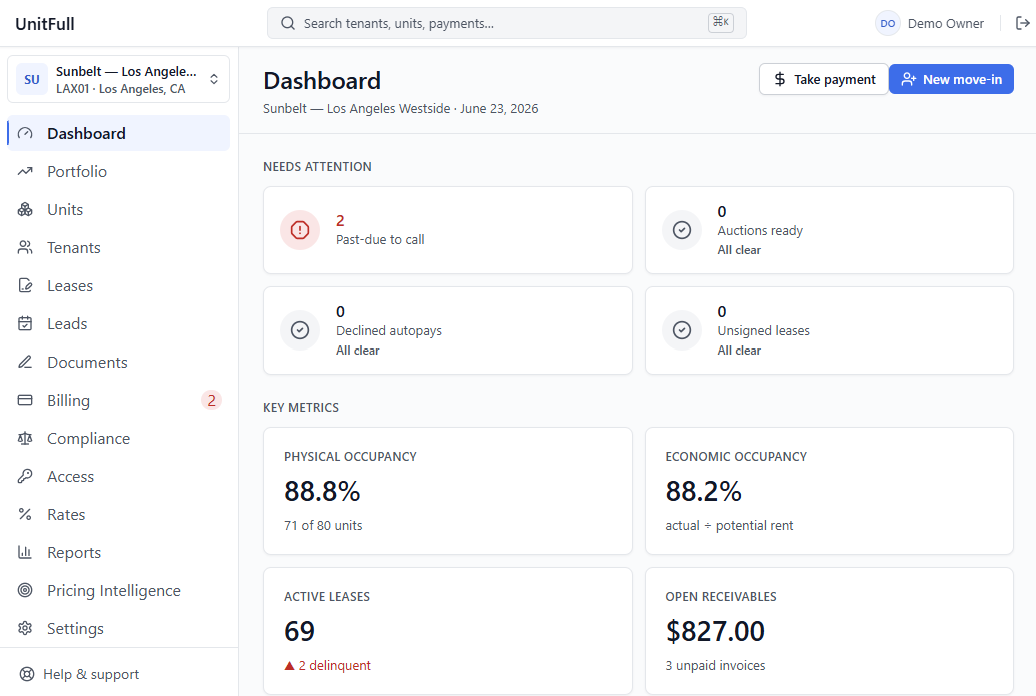Open the Past-due to call card
The height and width of the screenshot is (696, 1036).
(x=448, y=230)
